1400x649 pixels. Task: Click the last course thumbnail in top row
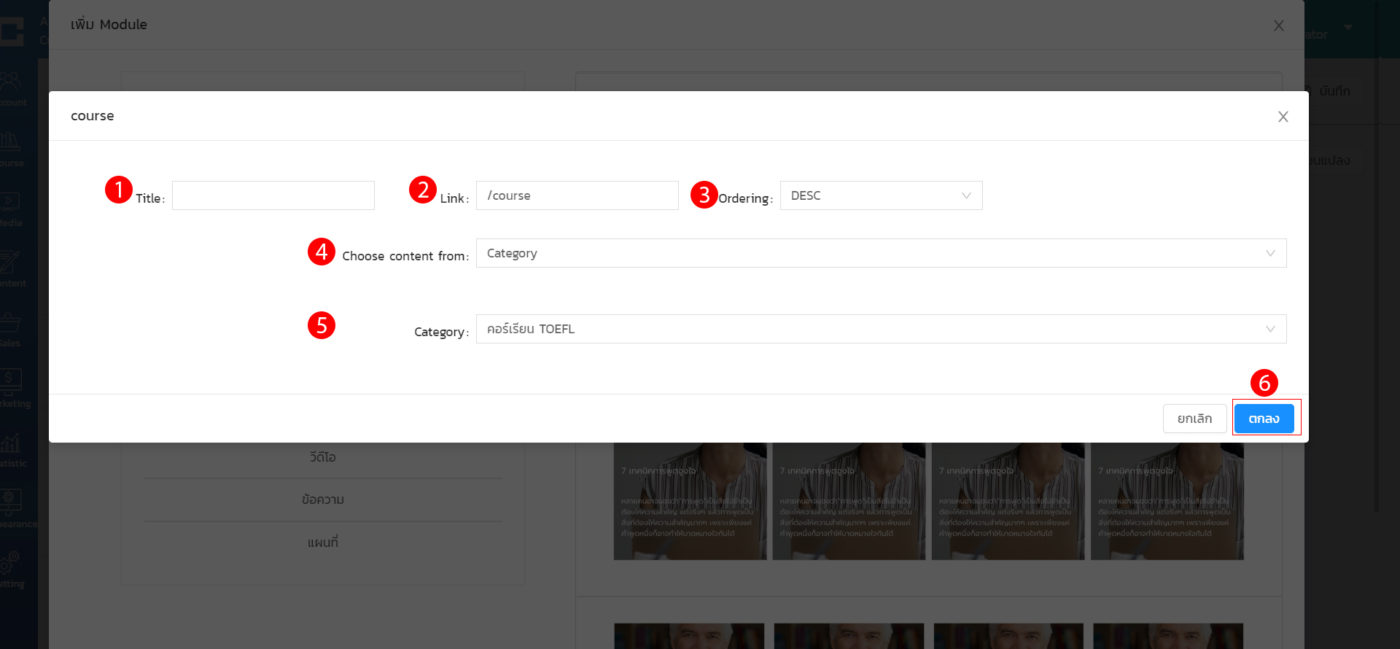click(x=1167, y=501)
